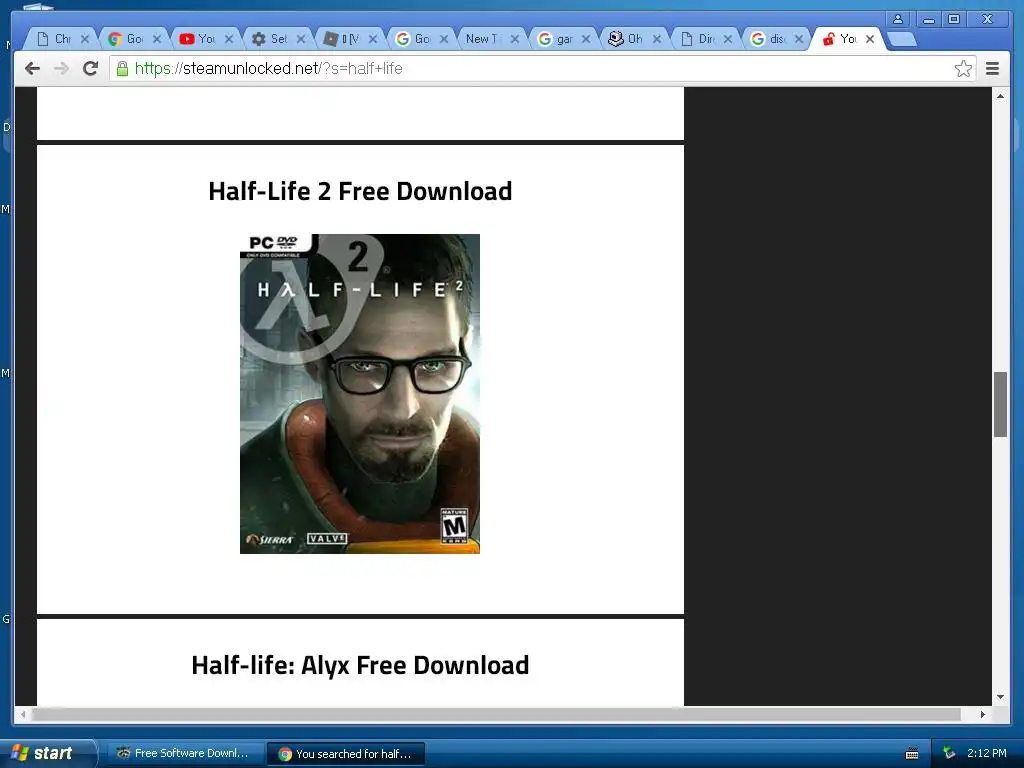Switch to the YouTube tab

point(204,39)
